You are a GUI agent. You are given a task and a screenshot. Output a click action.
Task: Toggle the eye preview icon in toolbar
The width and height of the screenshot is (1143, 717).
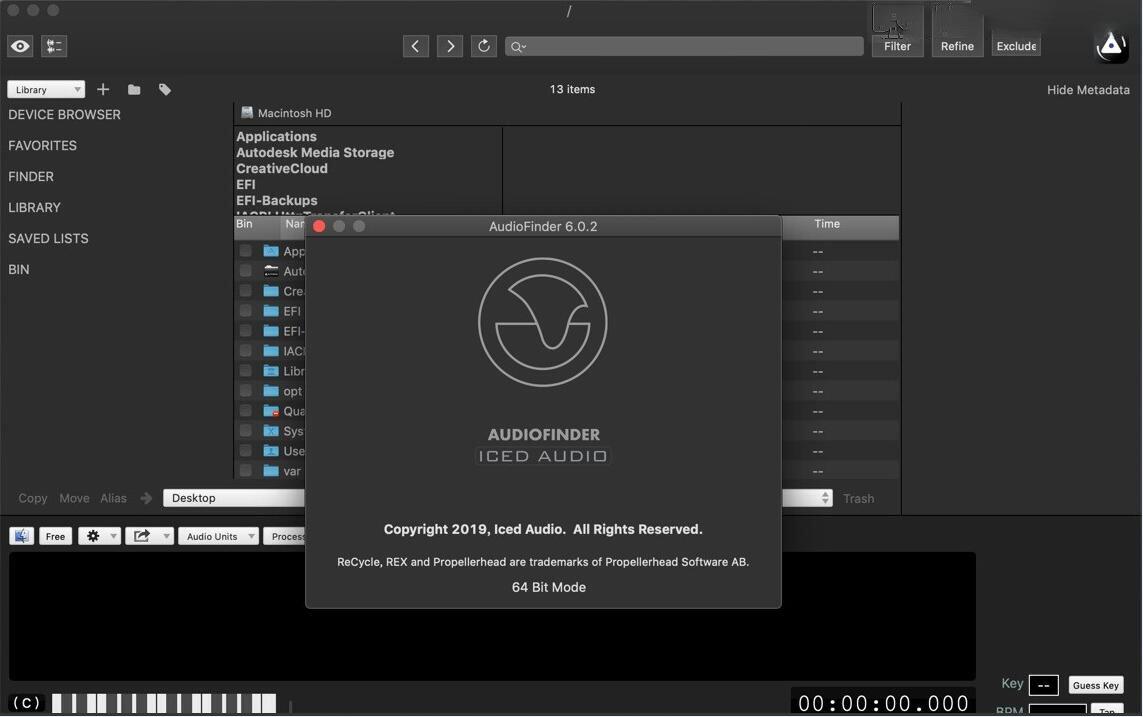coord(20,46)
